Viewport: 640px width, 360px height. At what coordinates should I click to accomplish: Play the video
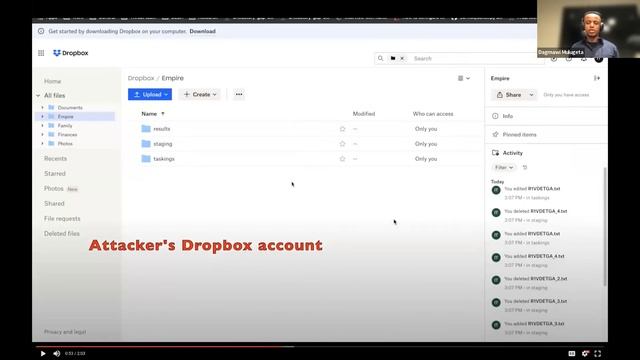(x=43, y=353)
